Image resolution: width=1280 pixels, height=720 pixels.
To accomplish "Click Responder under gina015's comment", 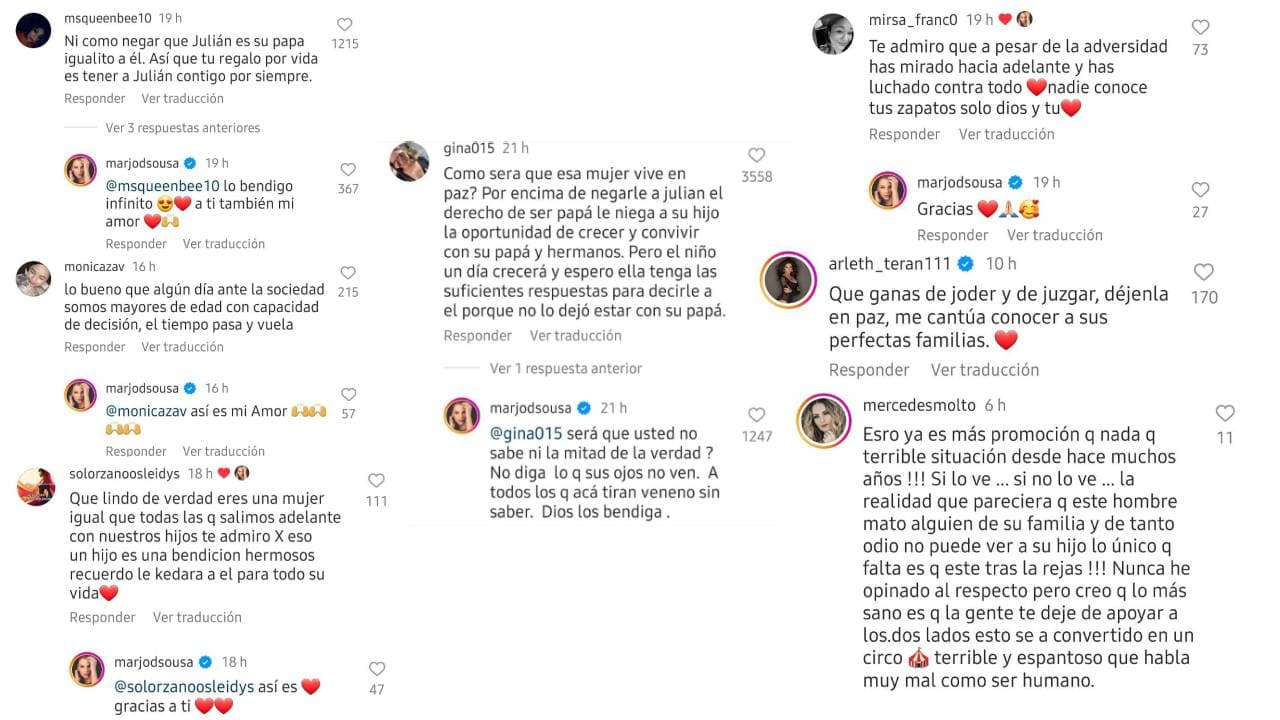I will pyautogui.click(x=478, y=335).
